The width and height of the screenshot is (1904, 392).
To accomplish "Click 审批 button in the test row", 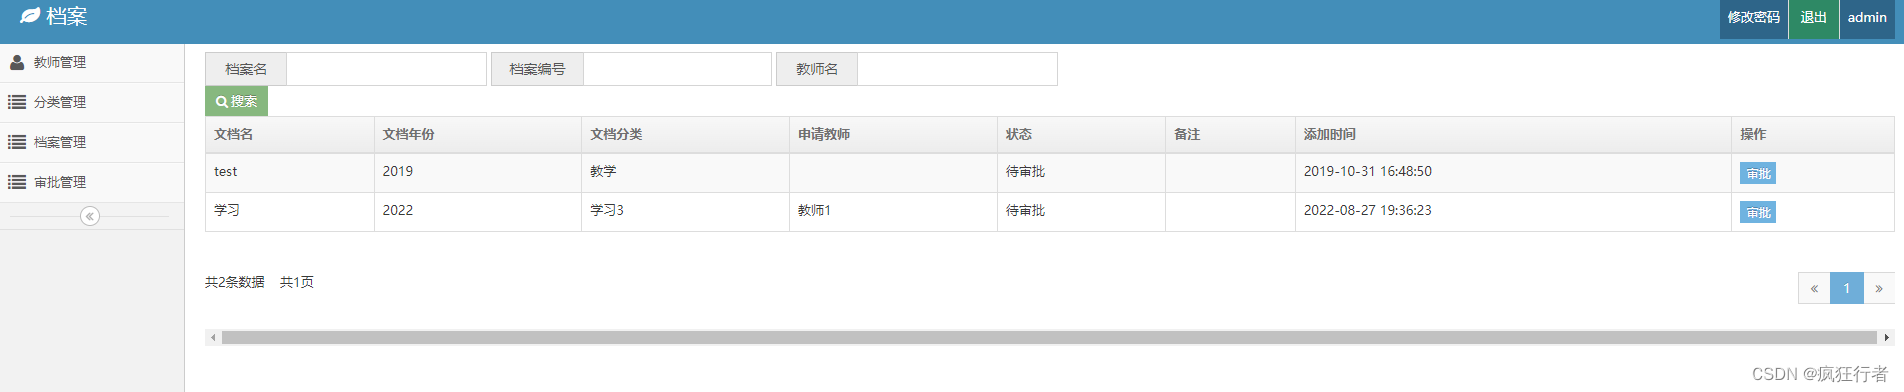I will click(x=1757, y=174).
